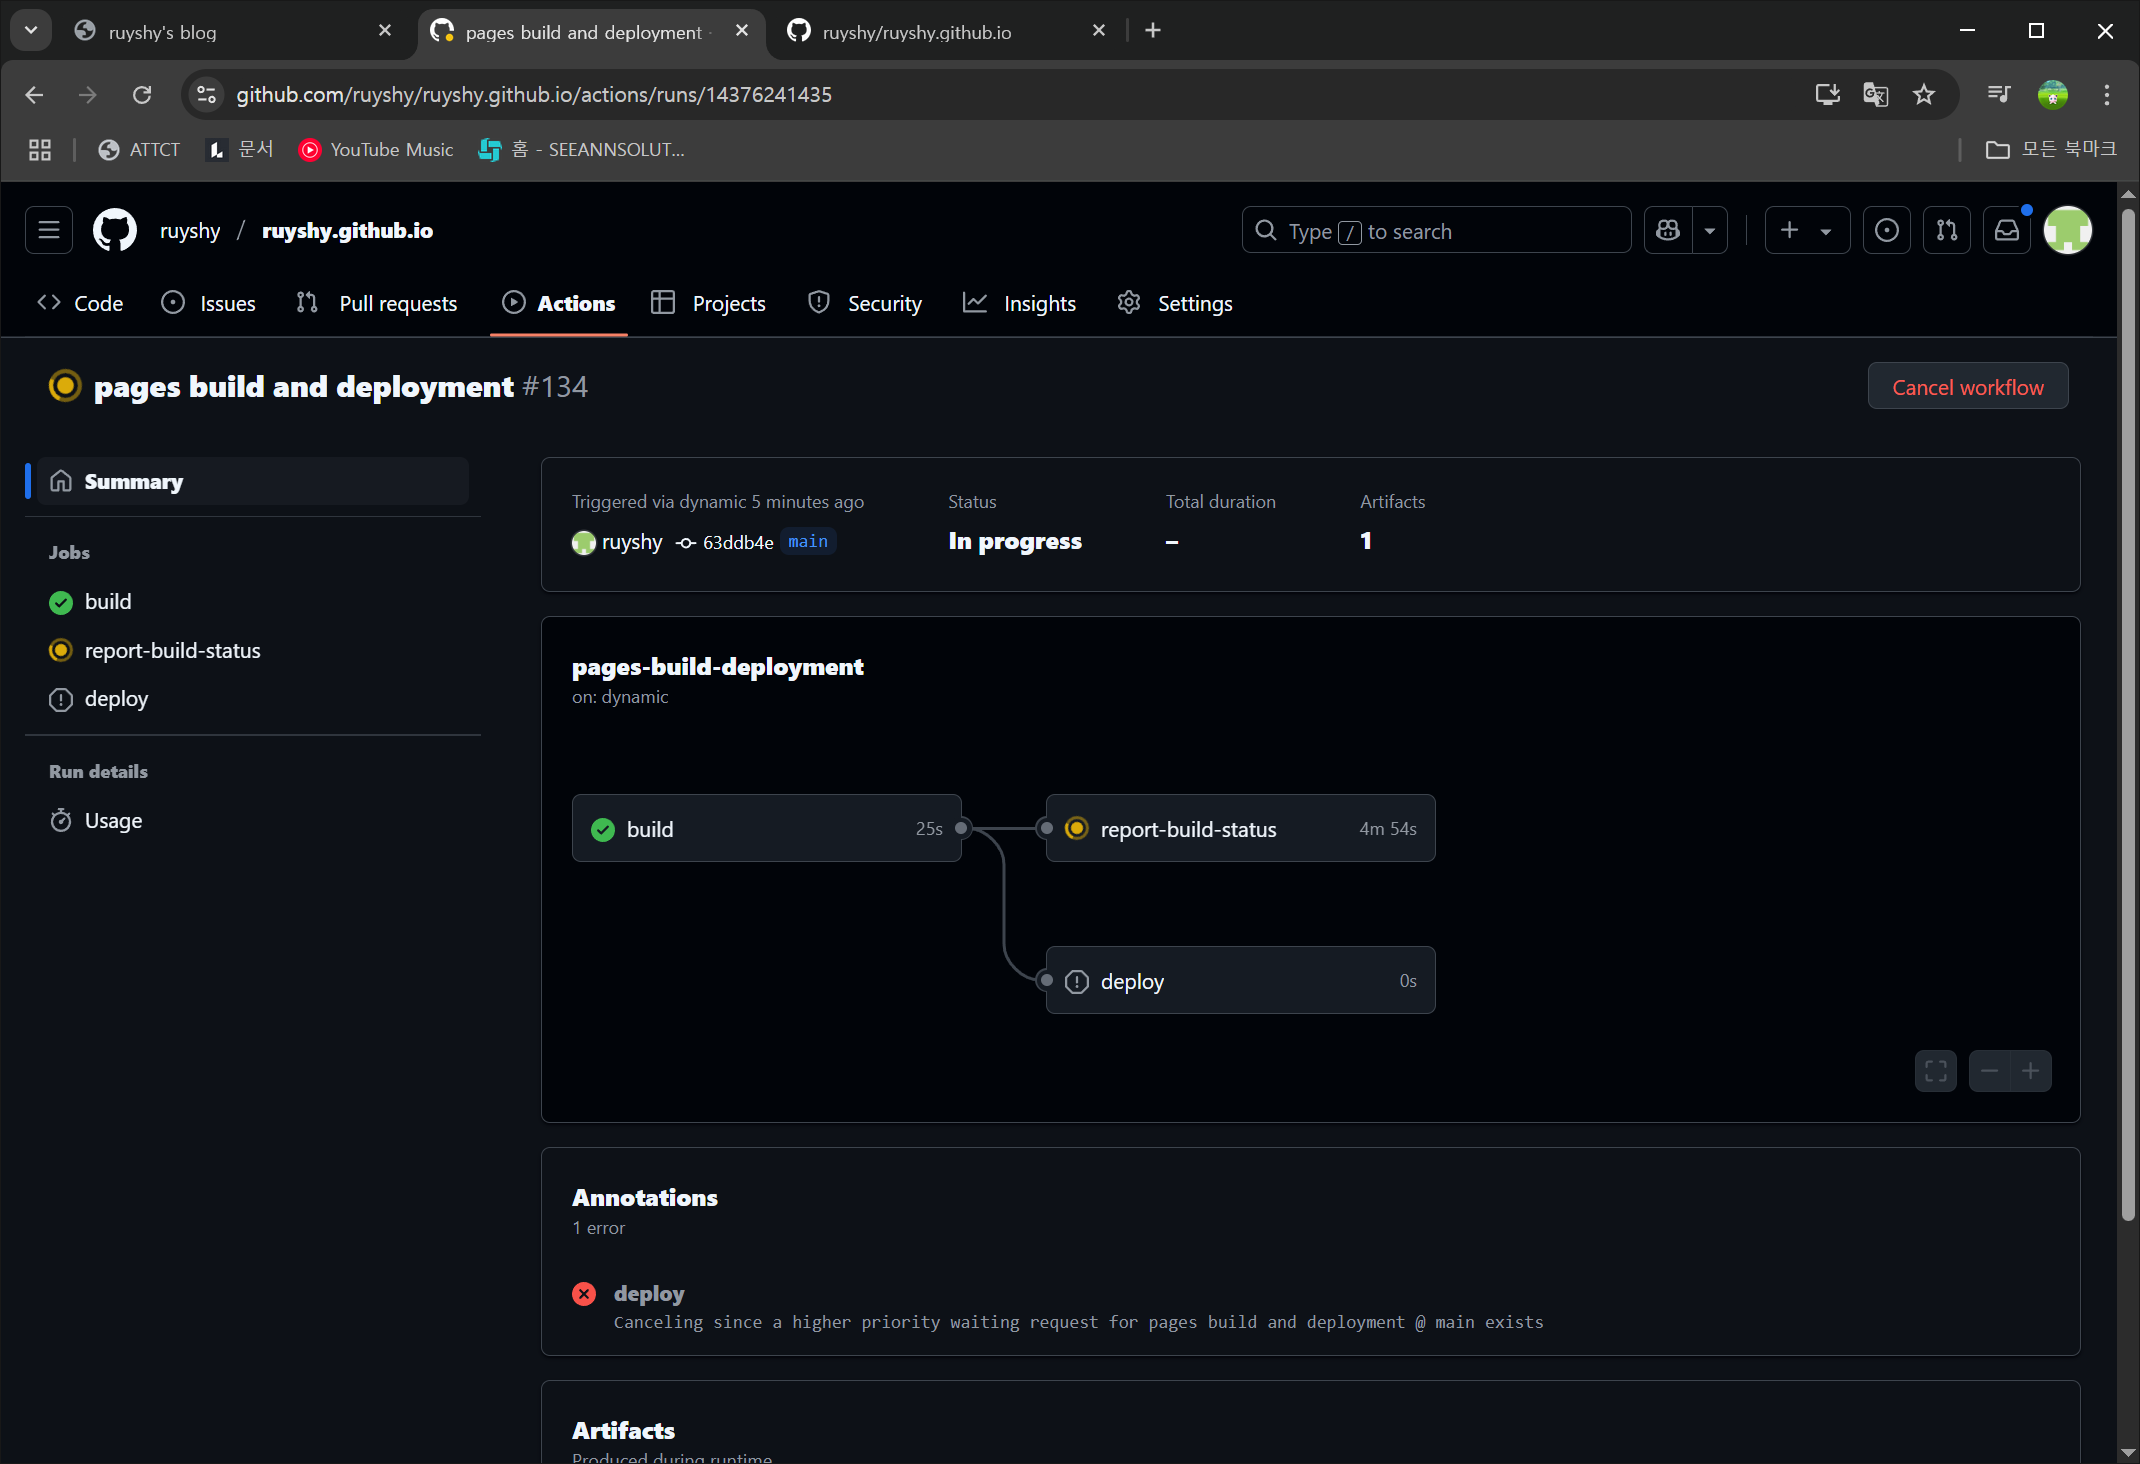Open the tab list chevron beside the tabs
Screen dimensions: 2140x1464
click(30, 29)
